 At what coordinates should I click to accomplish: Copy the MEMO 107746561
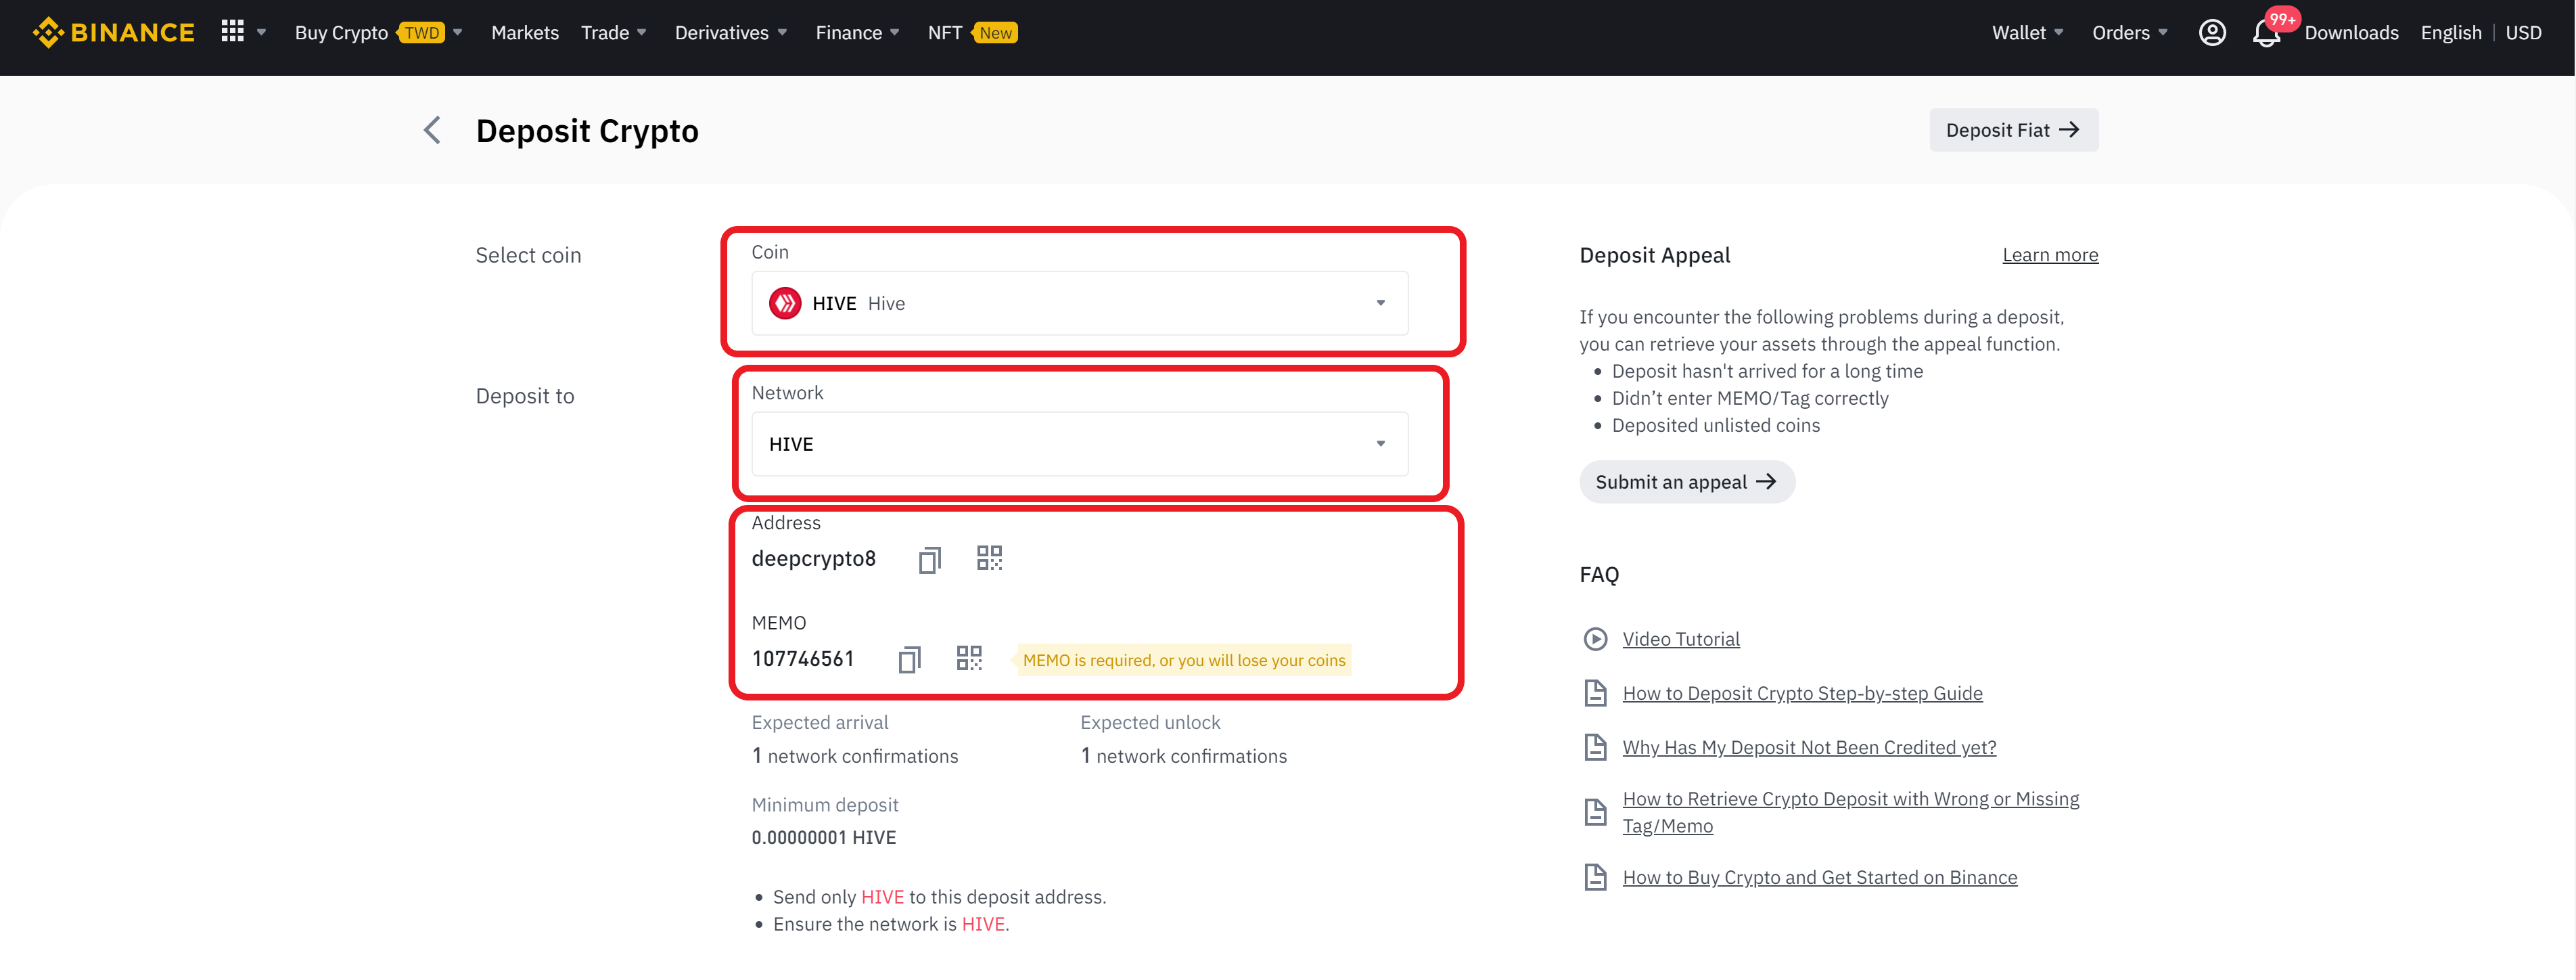tap(909, 660)
